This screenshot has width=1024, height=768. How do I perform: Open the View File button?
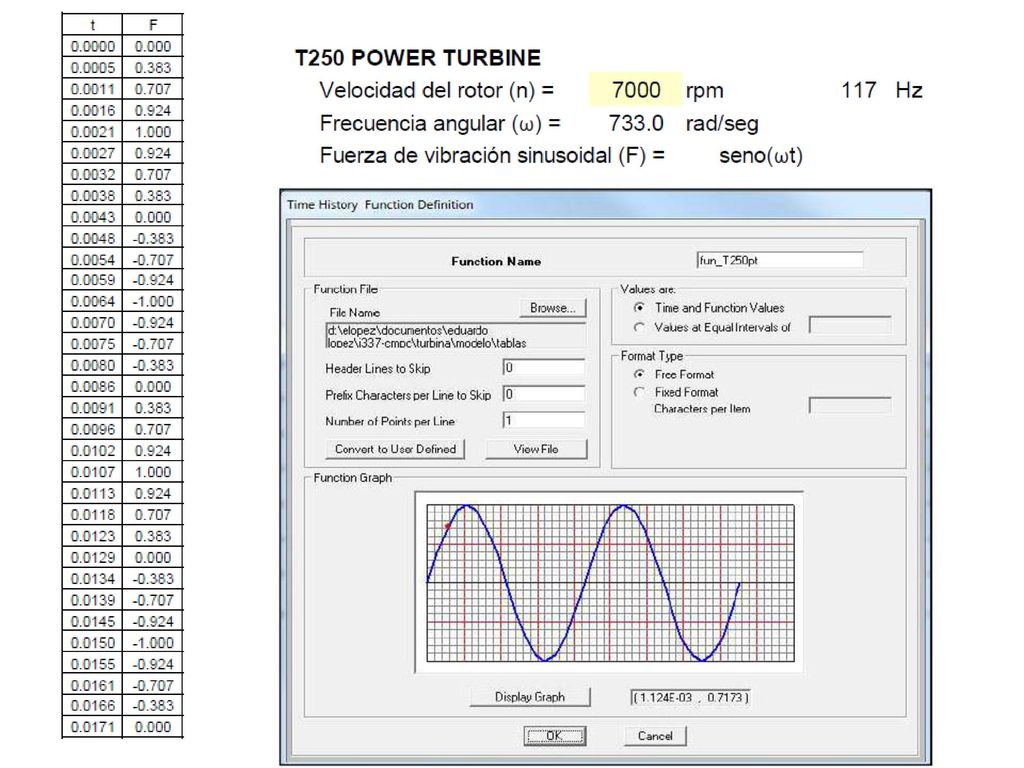[x=536, y=449]
